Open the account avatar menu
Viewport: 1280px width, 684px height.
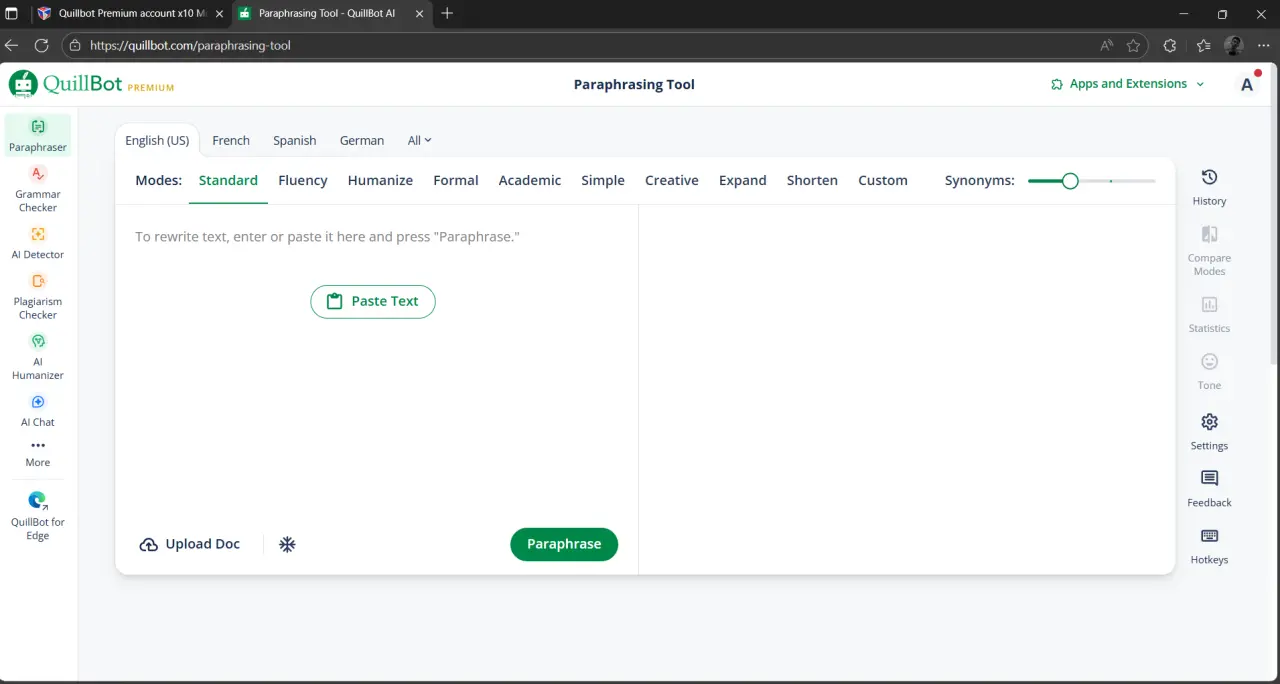click(1247, 84)
